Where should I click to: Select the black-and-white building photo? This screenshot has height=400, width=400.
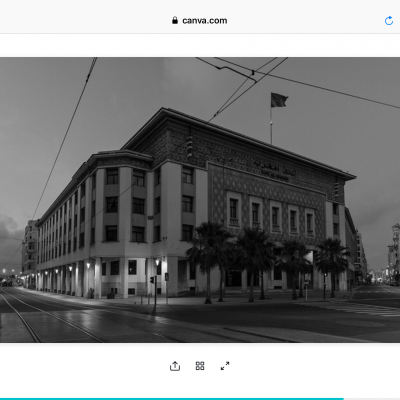(200, 200)
